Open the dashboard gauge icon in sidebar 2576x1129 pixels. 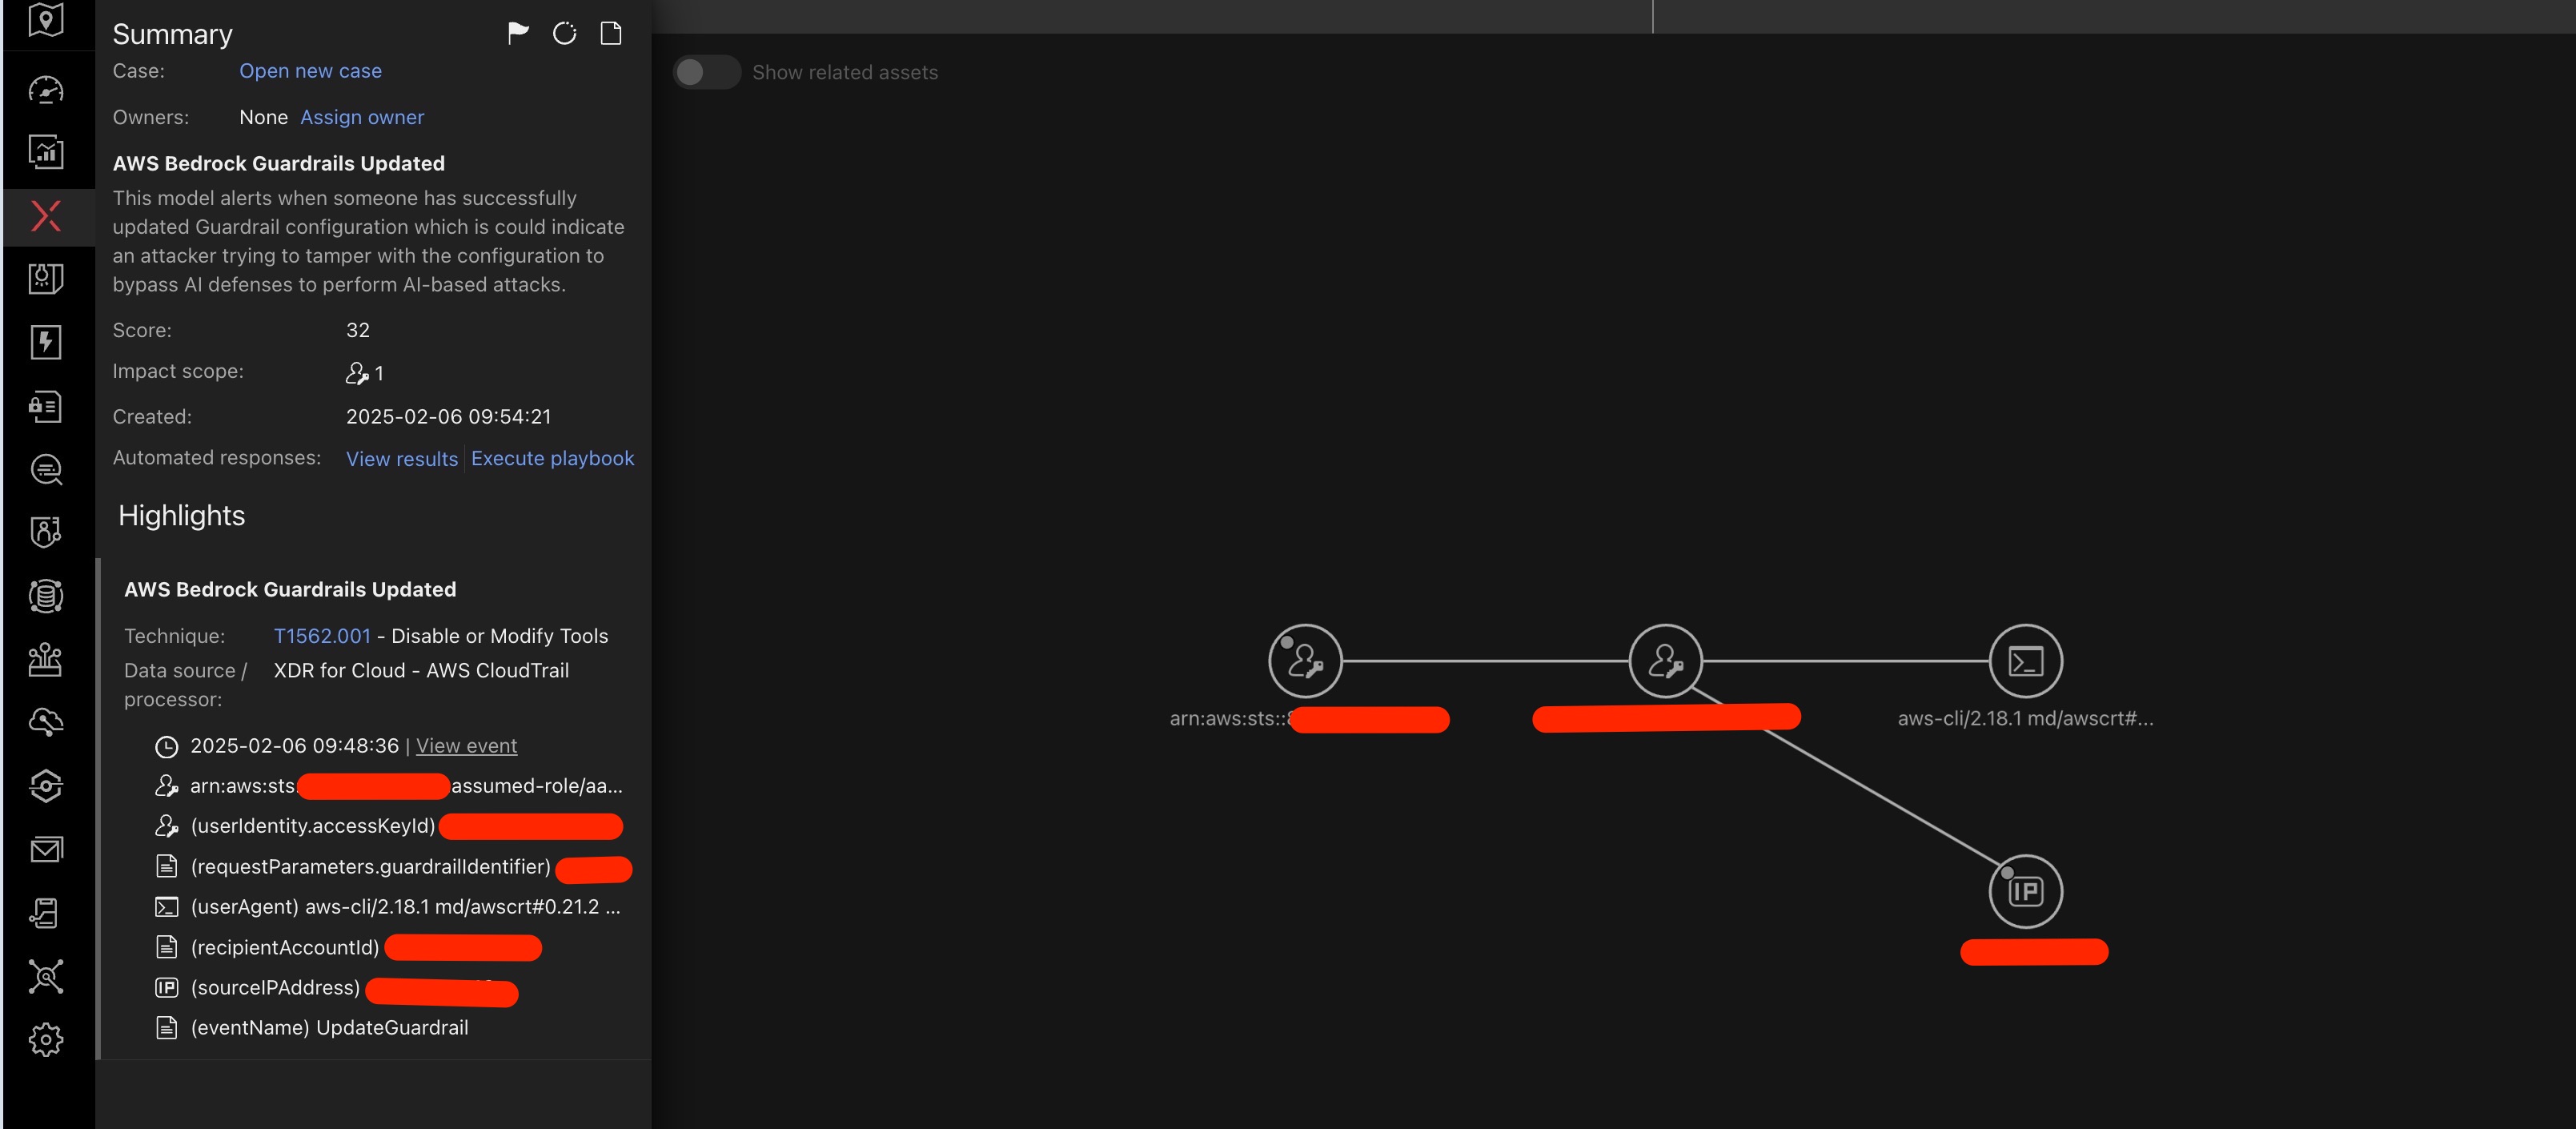pyautogui.click(x=46, y=90)
